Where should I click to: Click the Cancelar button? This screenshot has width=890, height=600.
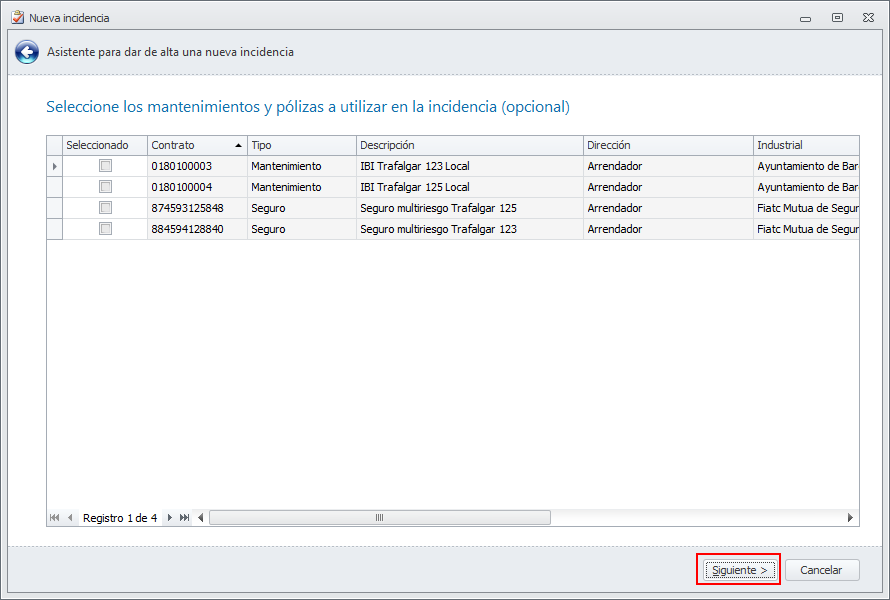[821, 570]
